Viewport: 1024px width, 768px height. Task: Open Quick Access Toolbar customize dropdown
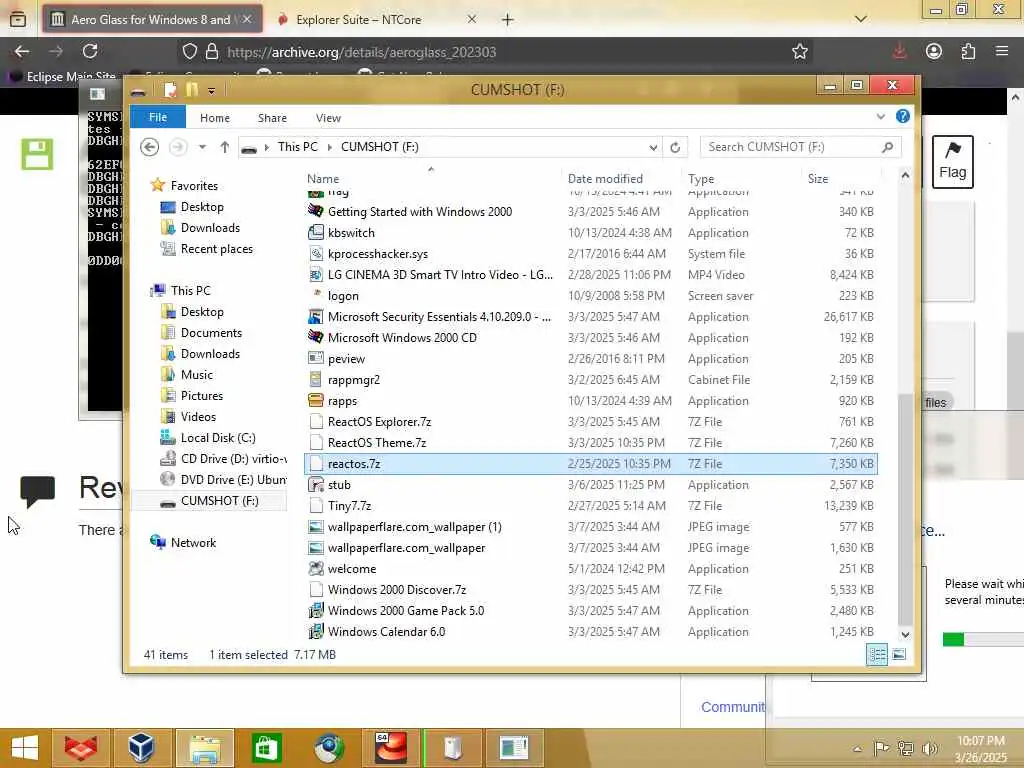(x=211, y=91)
